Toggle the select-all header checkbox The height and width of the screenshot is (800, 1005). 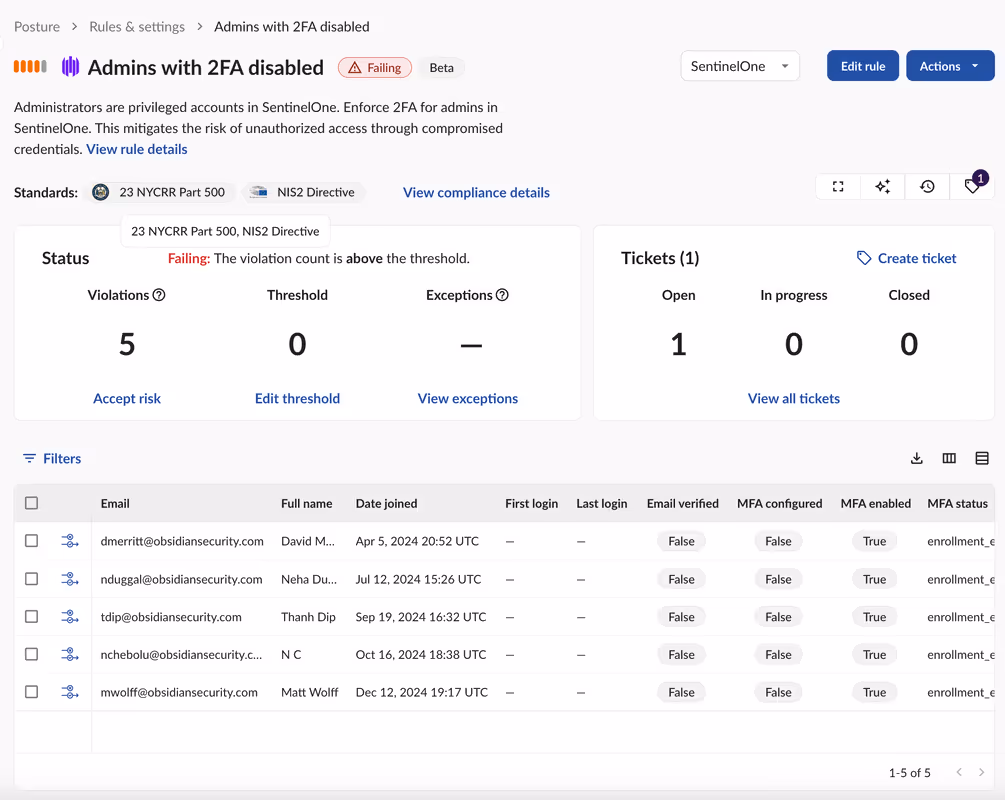[31, 503]
